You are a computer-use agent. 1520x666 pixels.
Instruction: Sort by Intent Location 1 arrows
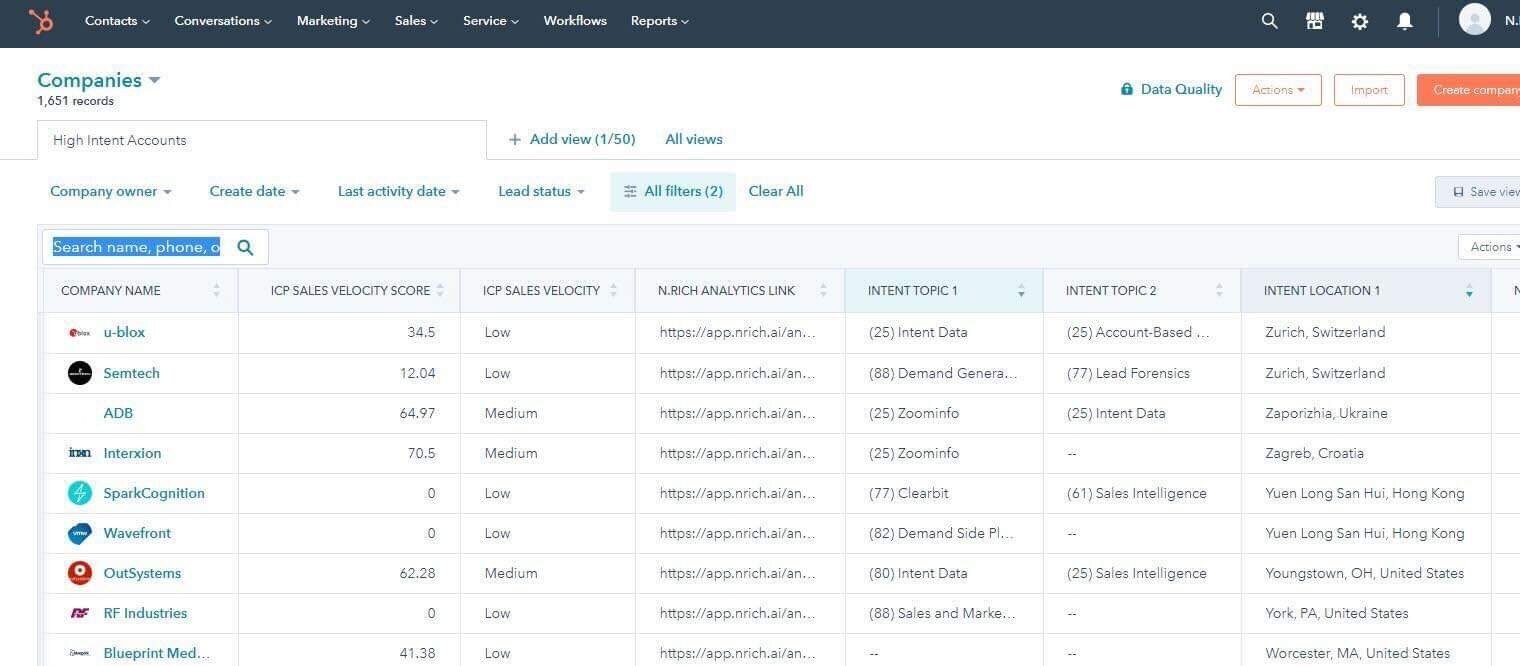(x=1469, y=291)
